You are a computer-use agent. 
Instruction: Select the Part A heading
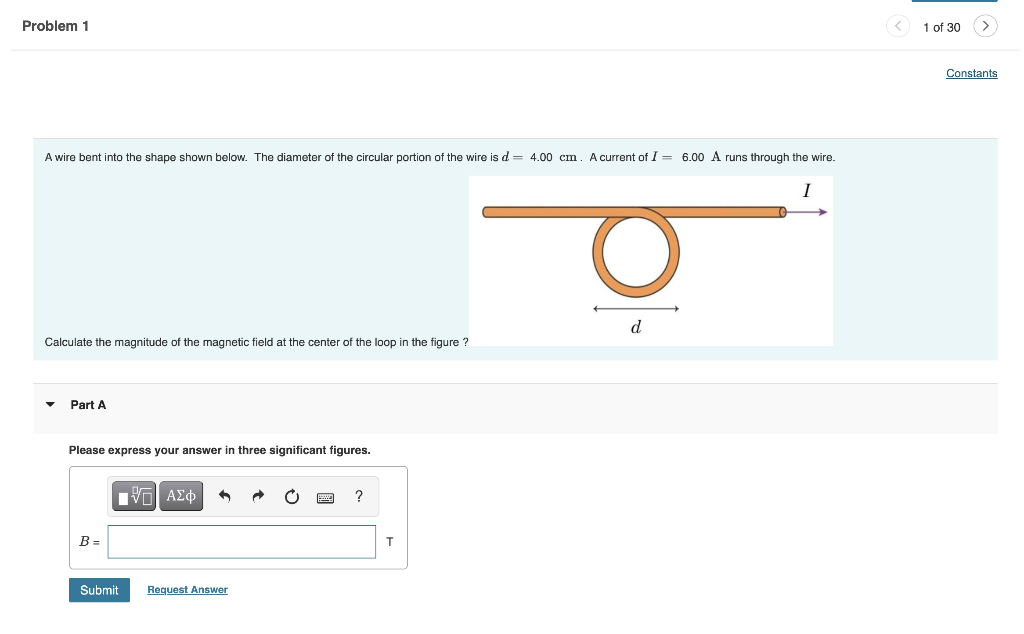pos(88,404)
